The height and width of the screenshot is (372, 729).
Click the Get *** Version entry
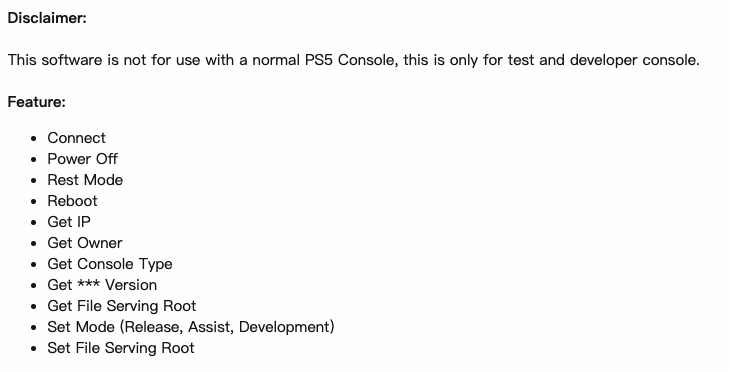[102, 285]
